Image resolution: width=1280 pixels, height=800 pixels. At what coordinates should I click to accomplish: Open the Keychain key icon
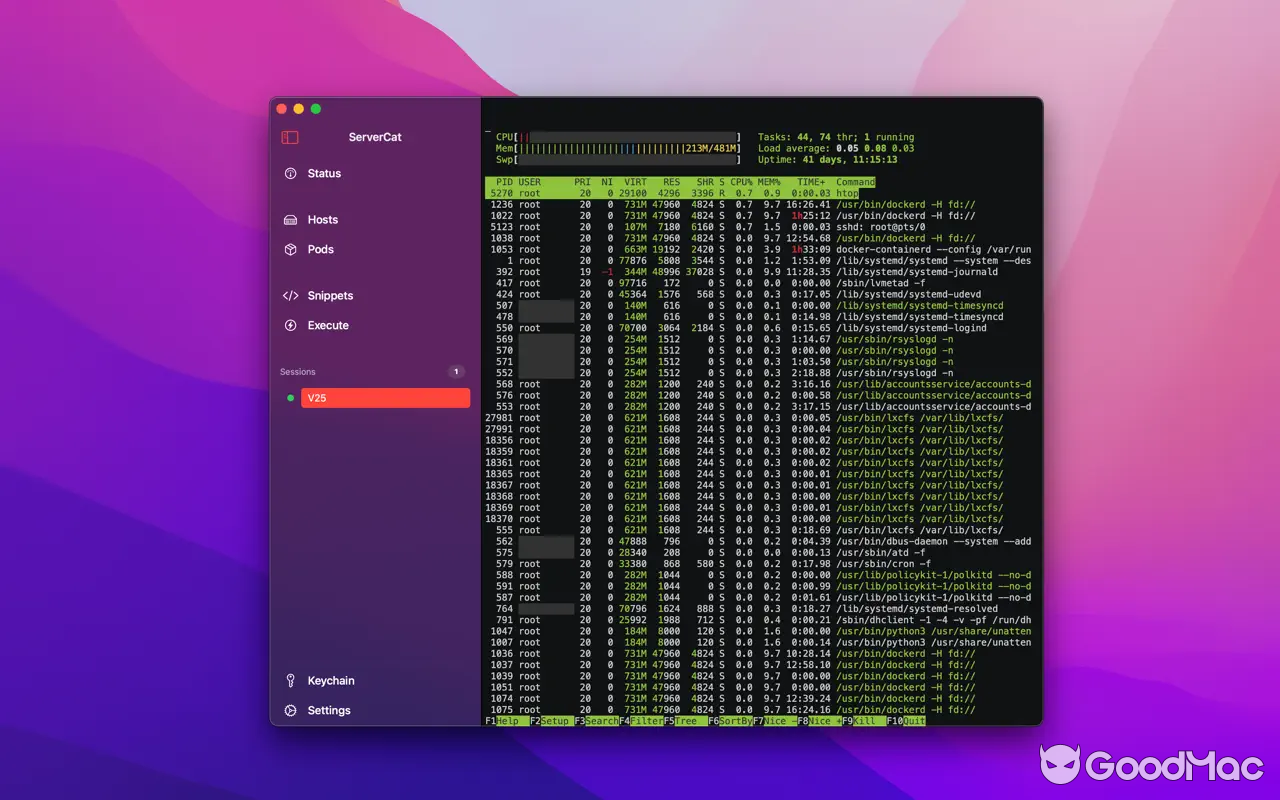tap(289, 680)
